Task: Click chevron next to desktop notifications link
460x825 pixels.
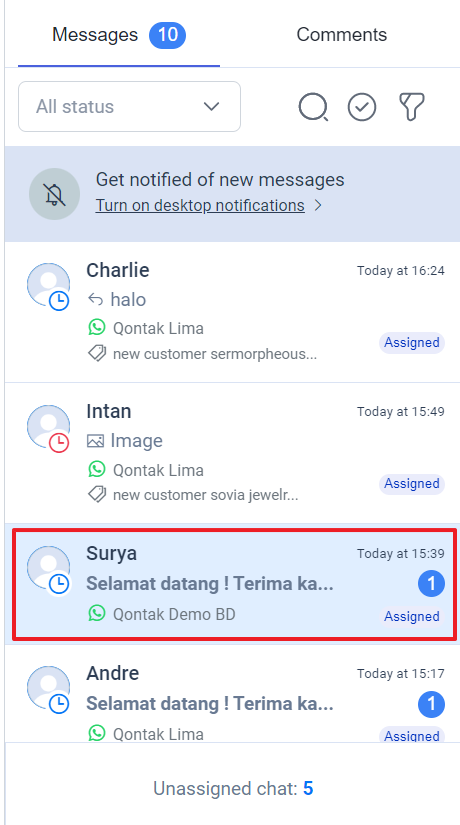Action: [x=318, y=205]
